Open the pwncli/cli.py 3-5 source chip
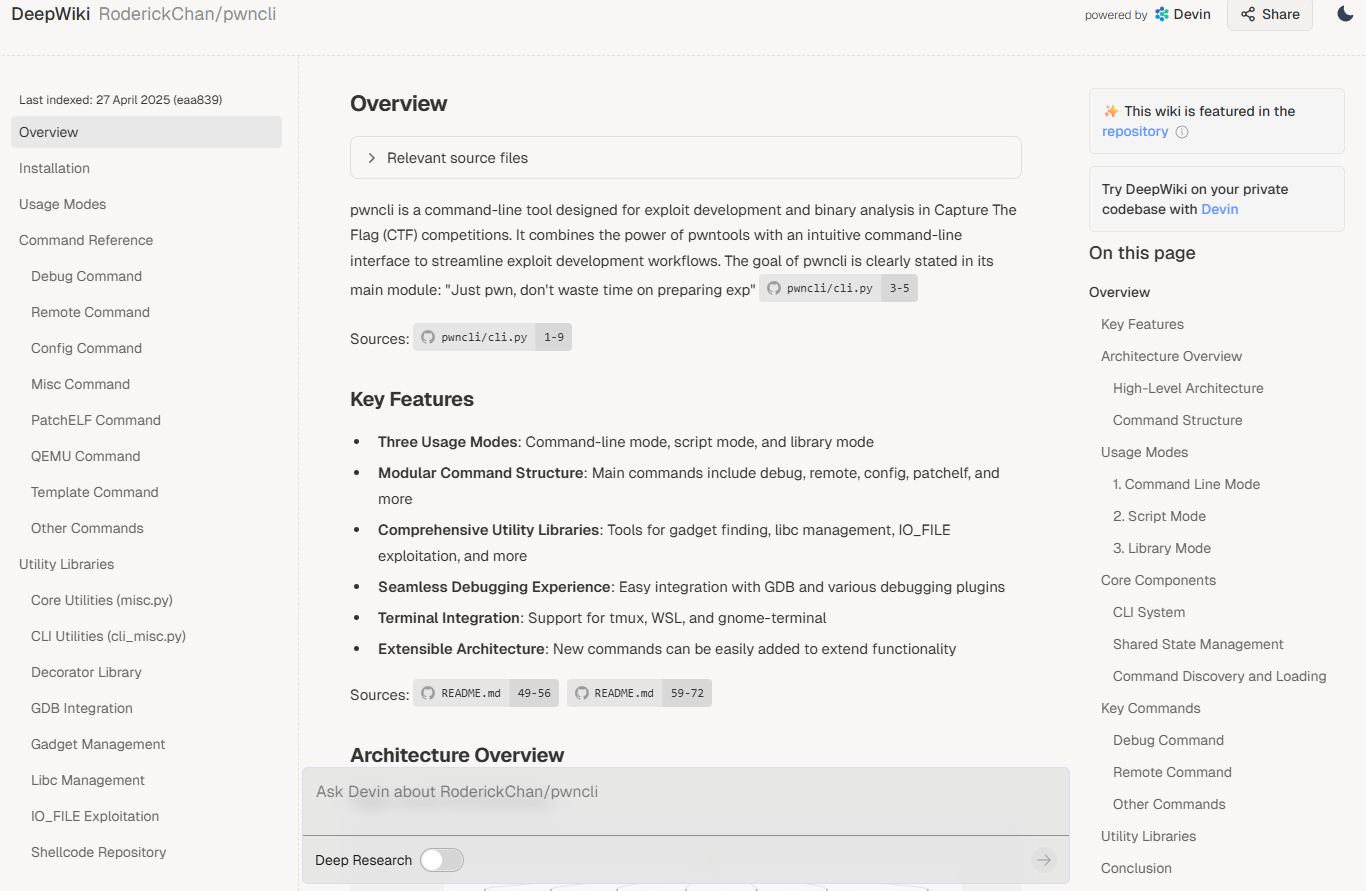 838,288
